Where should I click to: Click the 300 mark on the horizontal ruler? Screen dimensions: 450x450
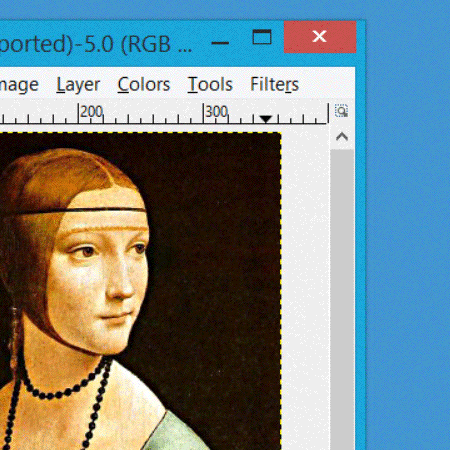(x=216, y=112)
